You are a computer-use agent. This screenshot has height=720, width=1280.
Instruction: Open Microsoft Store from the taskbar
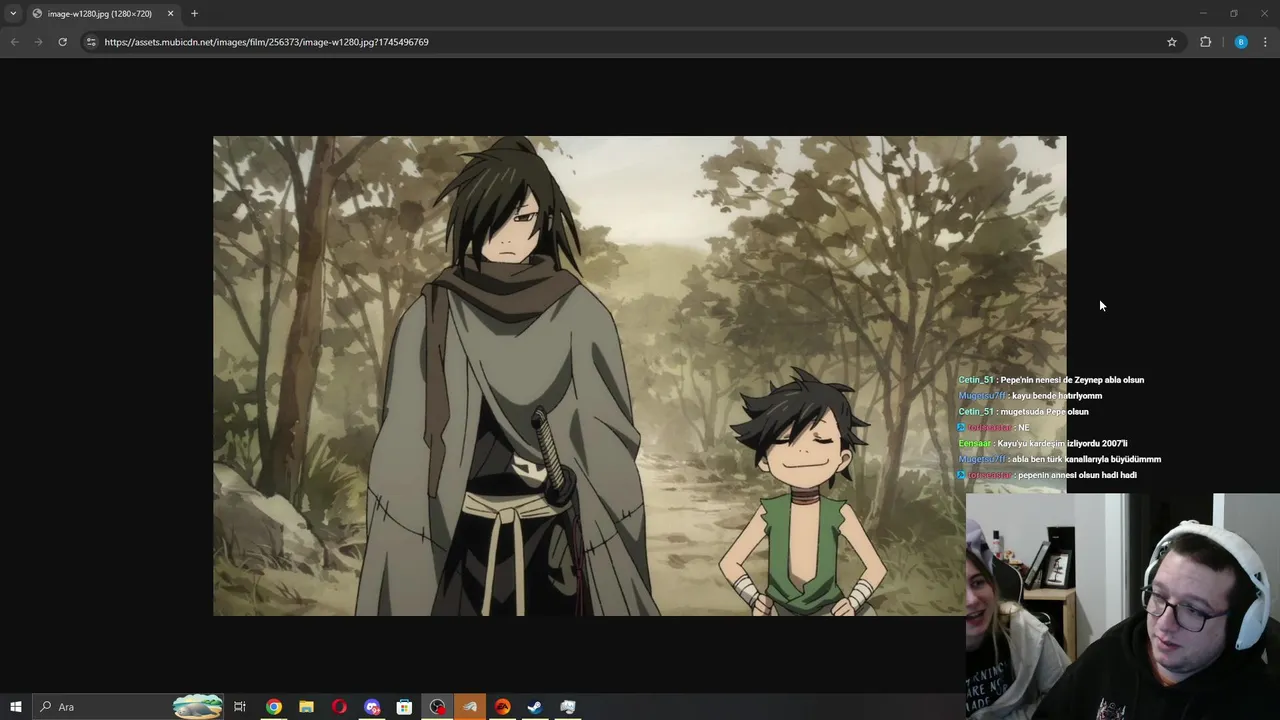click(x=404, y=707)
